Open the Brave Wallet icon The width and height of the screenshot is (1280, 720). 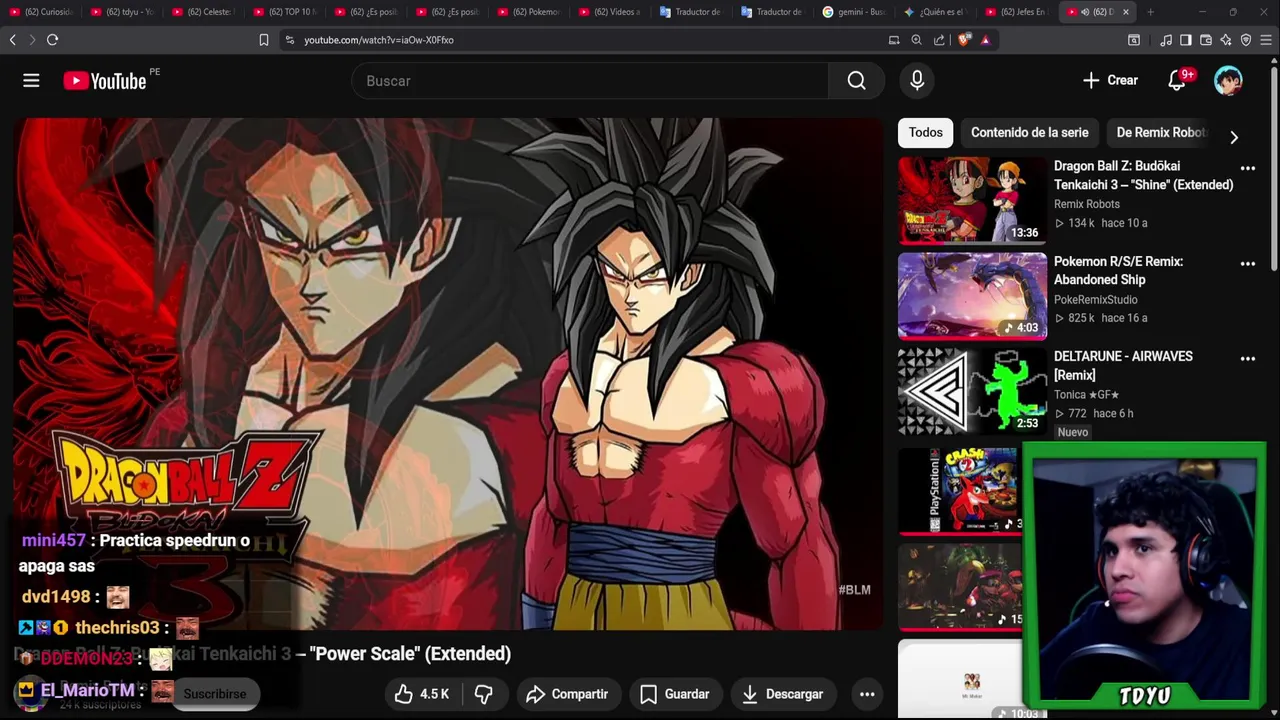[x=1205, y=40]
